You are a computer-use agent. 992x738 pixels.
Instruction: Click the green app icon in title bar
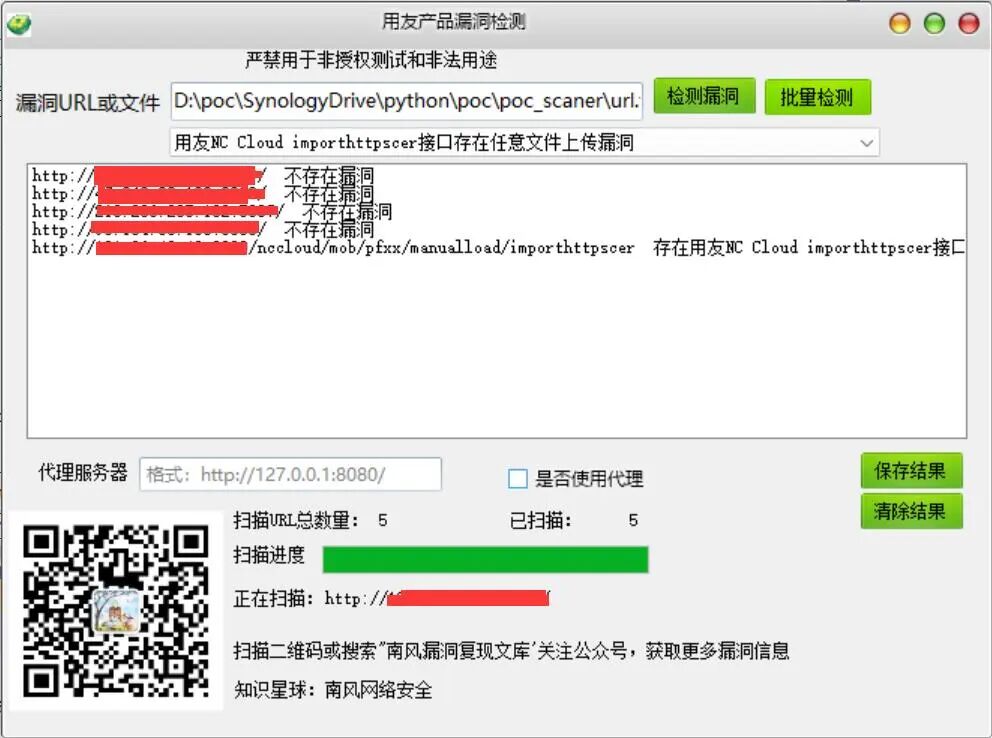(19, 24)
